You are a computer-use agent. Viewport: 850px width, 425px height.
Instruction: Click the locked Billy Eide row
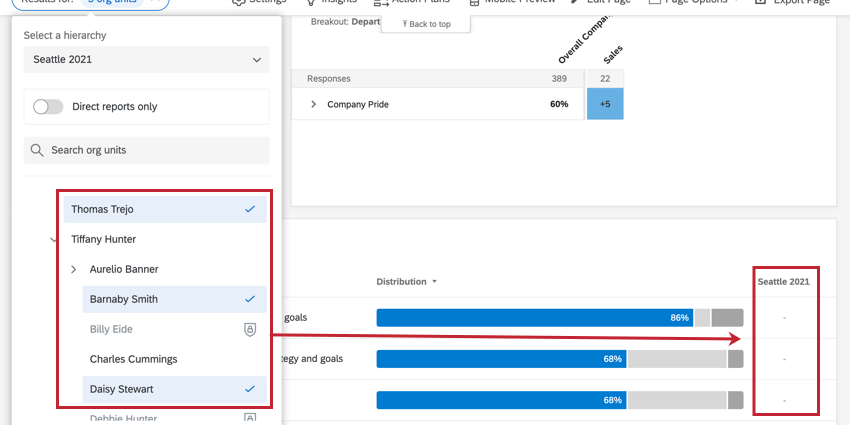[174, 329]
